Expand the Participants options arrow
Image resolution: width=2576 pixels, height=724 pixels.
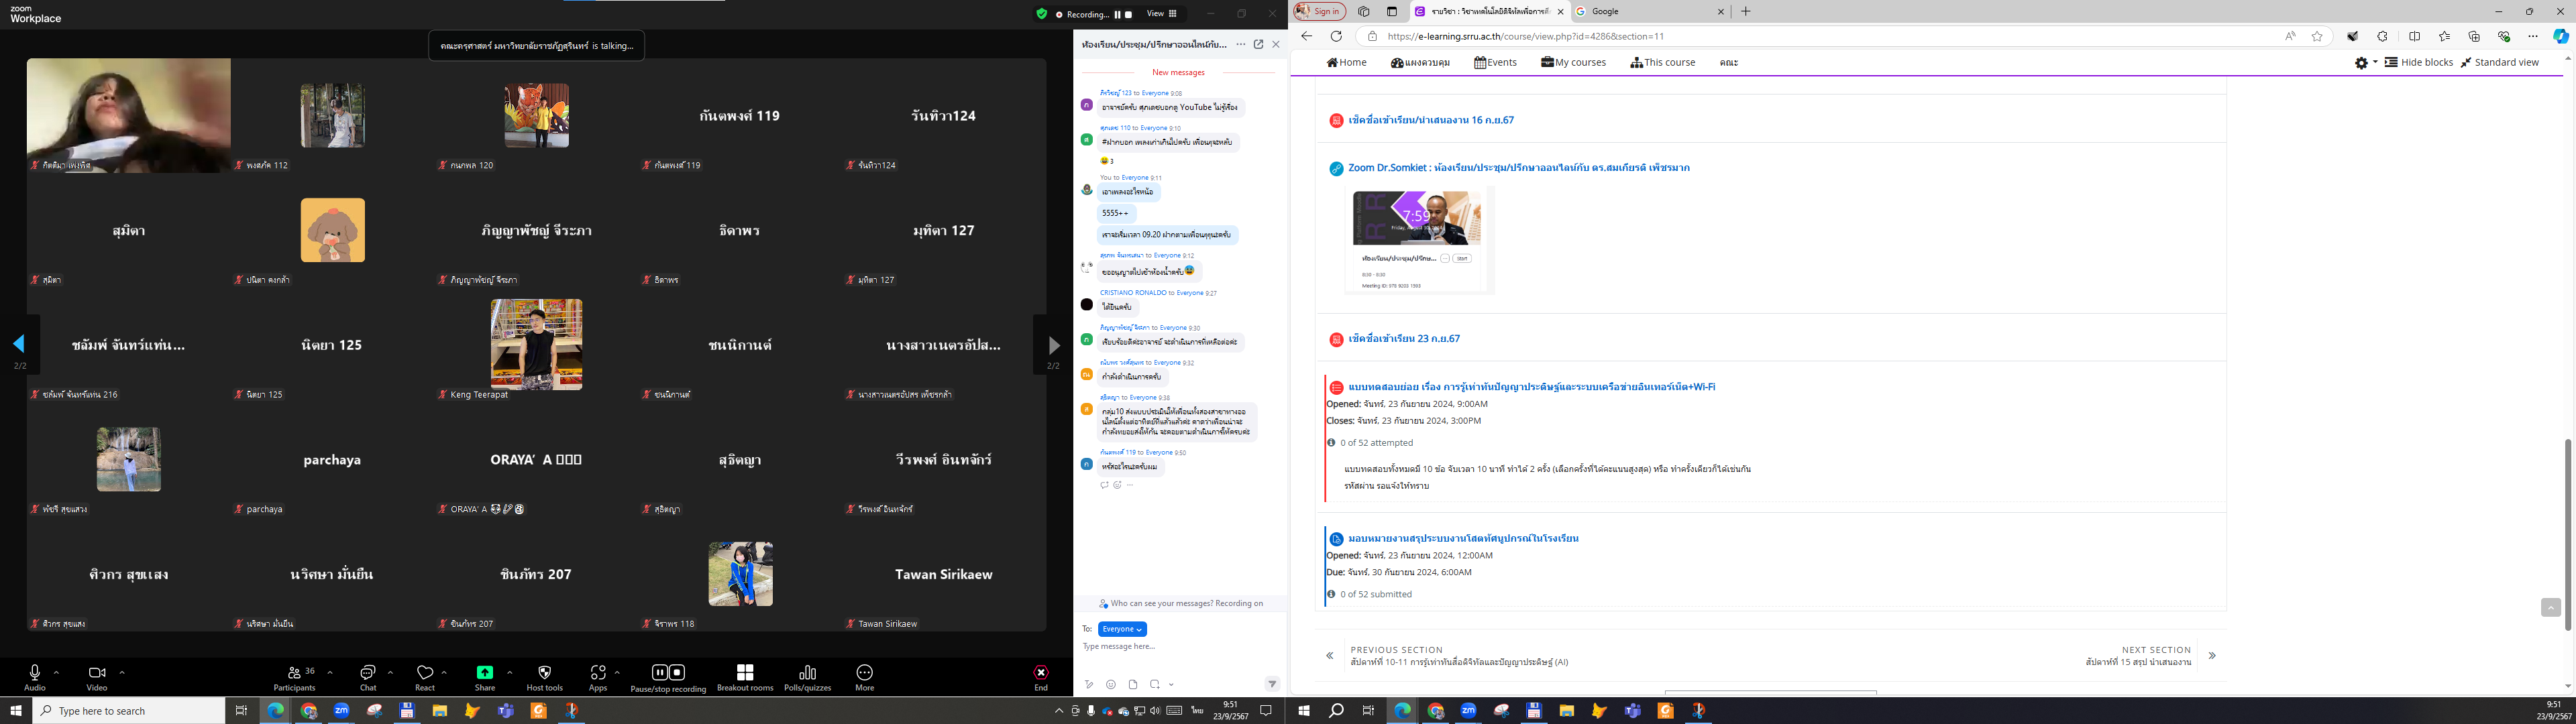coord(330,672)
